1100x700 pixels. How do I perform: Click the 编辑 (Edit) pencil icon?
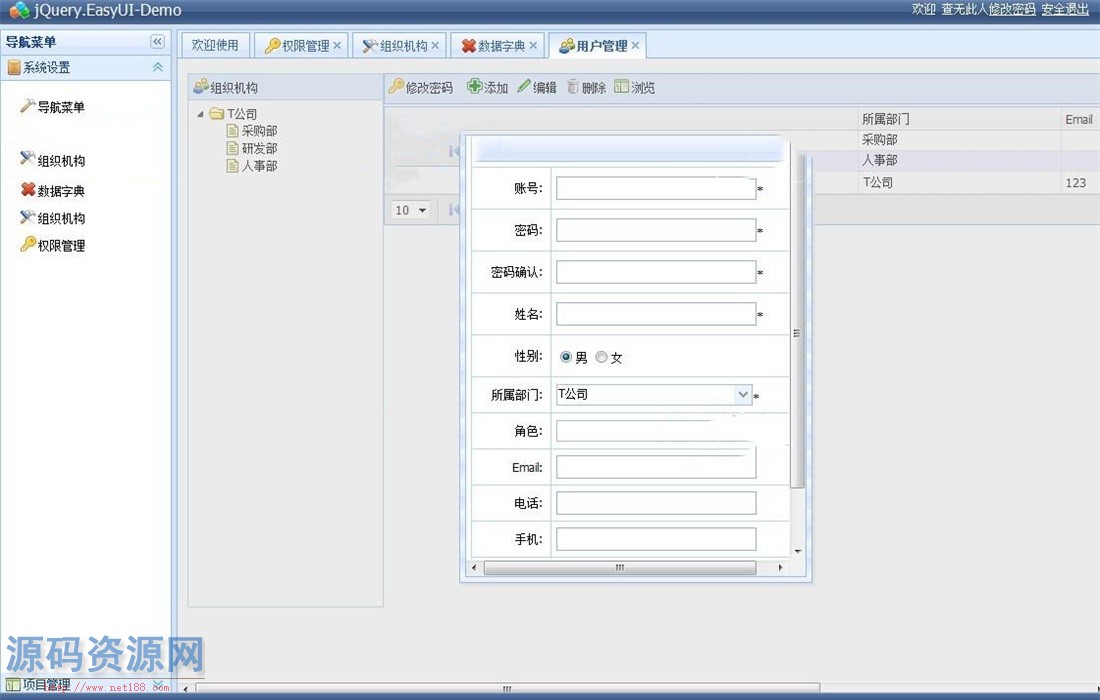524,87
